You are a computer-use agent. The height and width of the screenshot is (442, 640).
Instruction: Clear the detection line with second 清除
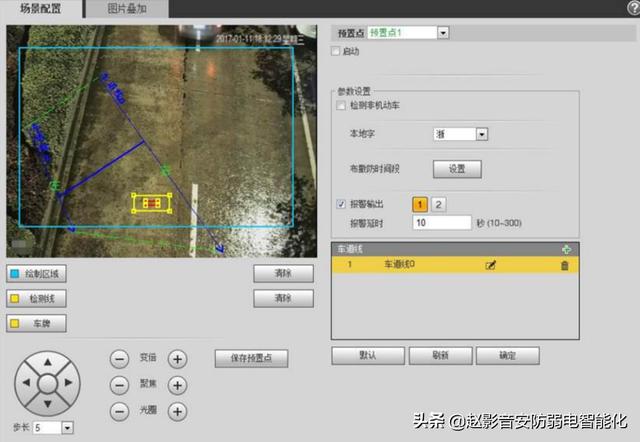click(283, 298)
